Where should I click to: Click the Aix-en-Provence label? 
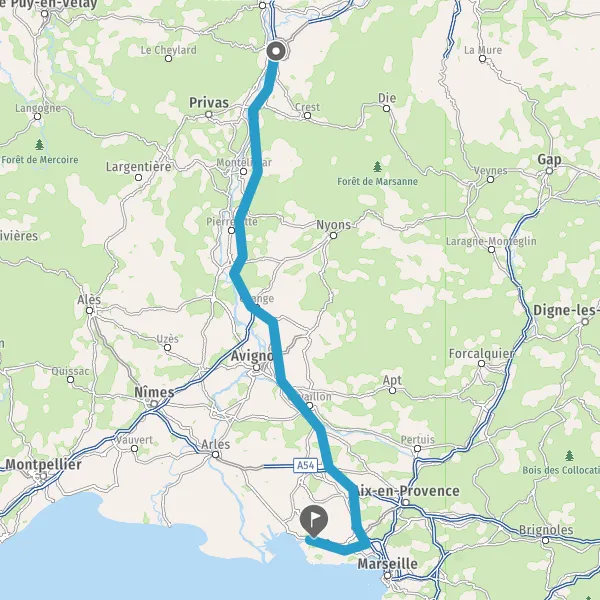tap(408, 491)
